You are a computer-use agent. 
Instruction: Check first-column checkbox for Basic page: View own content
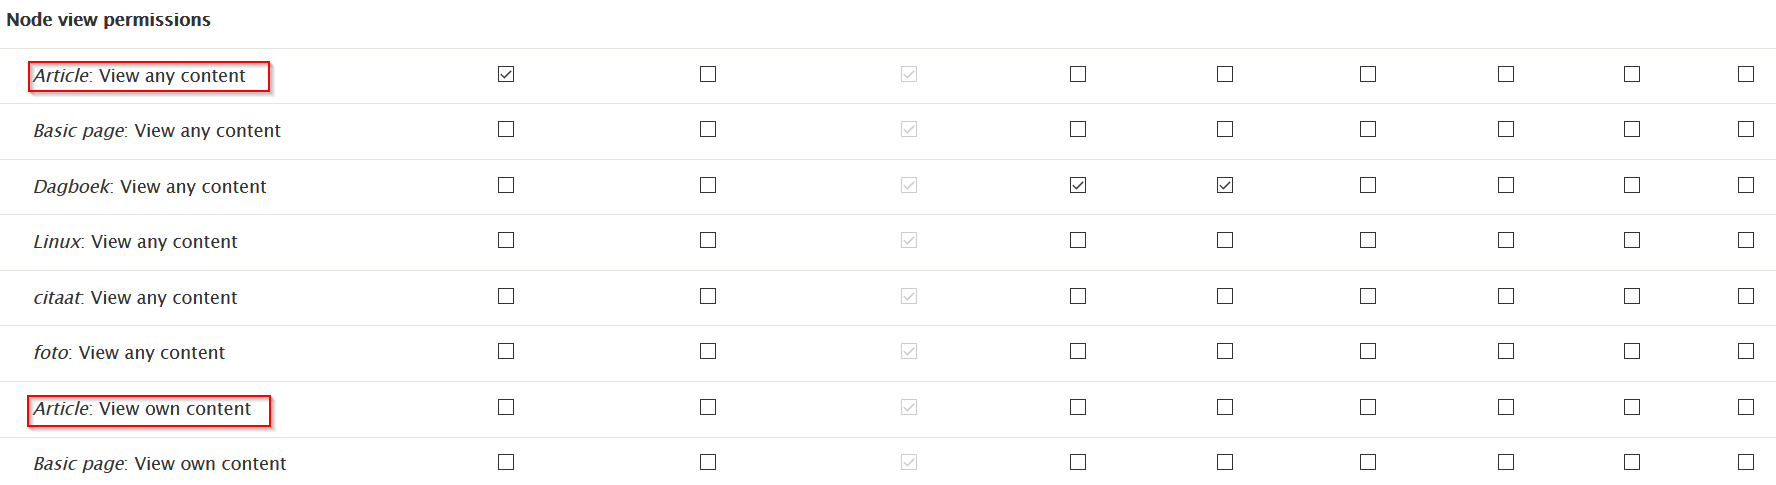pos(506,462)
